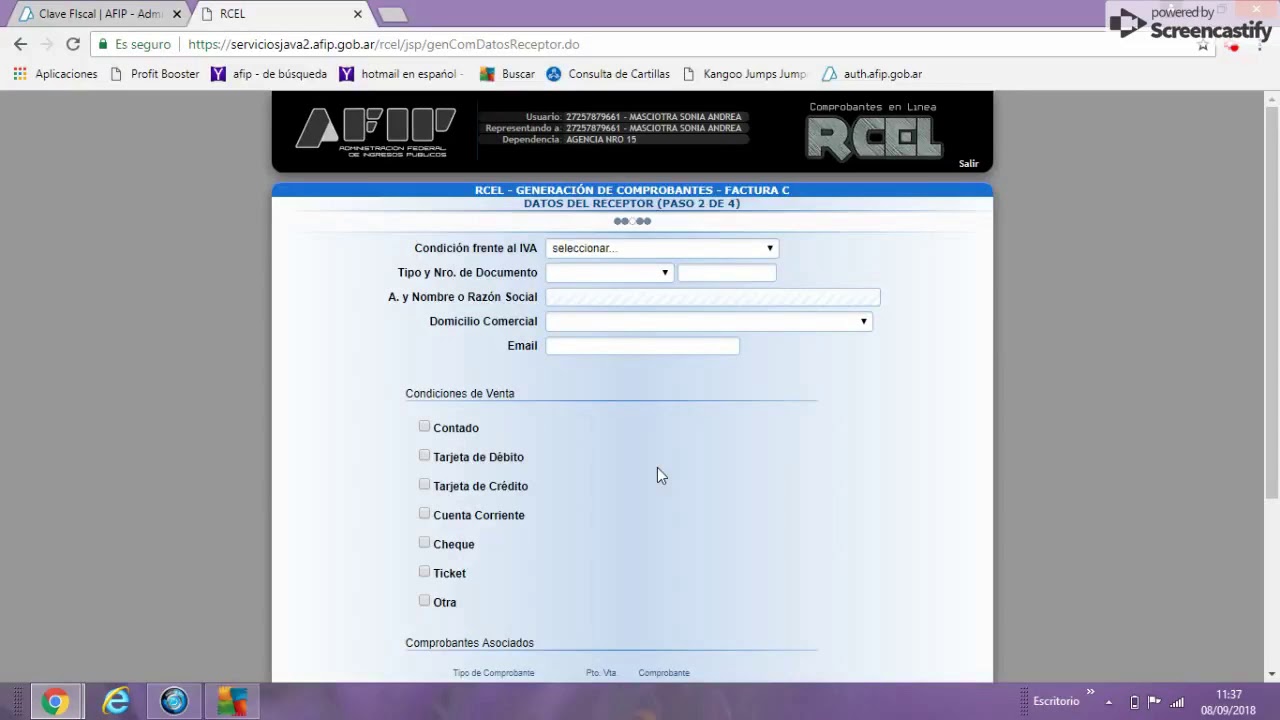Open the Domicilio Comercial dropdown
This screenshot has height=720, width=1280.
coord(708,321)
